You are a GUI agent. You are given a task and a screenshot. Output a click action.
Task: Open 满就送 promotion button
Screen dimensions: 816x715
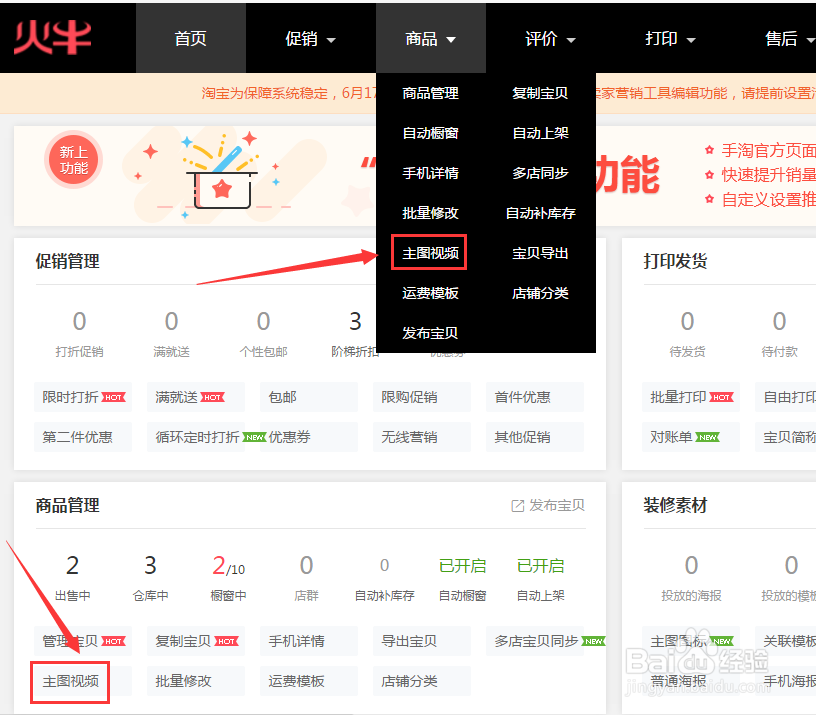coord(196,397)
